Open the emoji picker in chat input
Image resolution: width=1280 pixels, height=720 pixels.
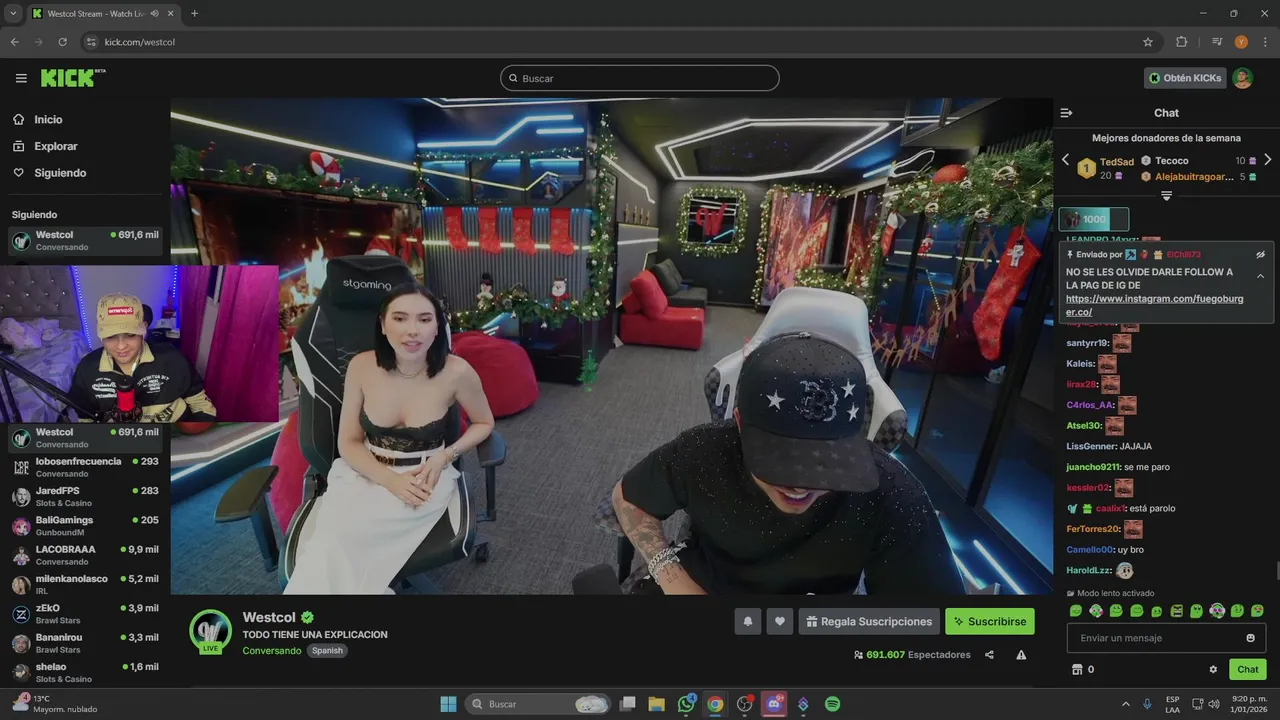1250,638
